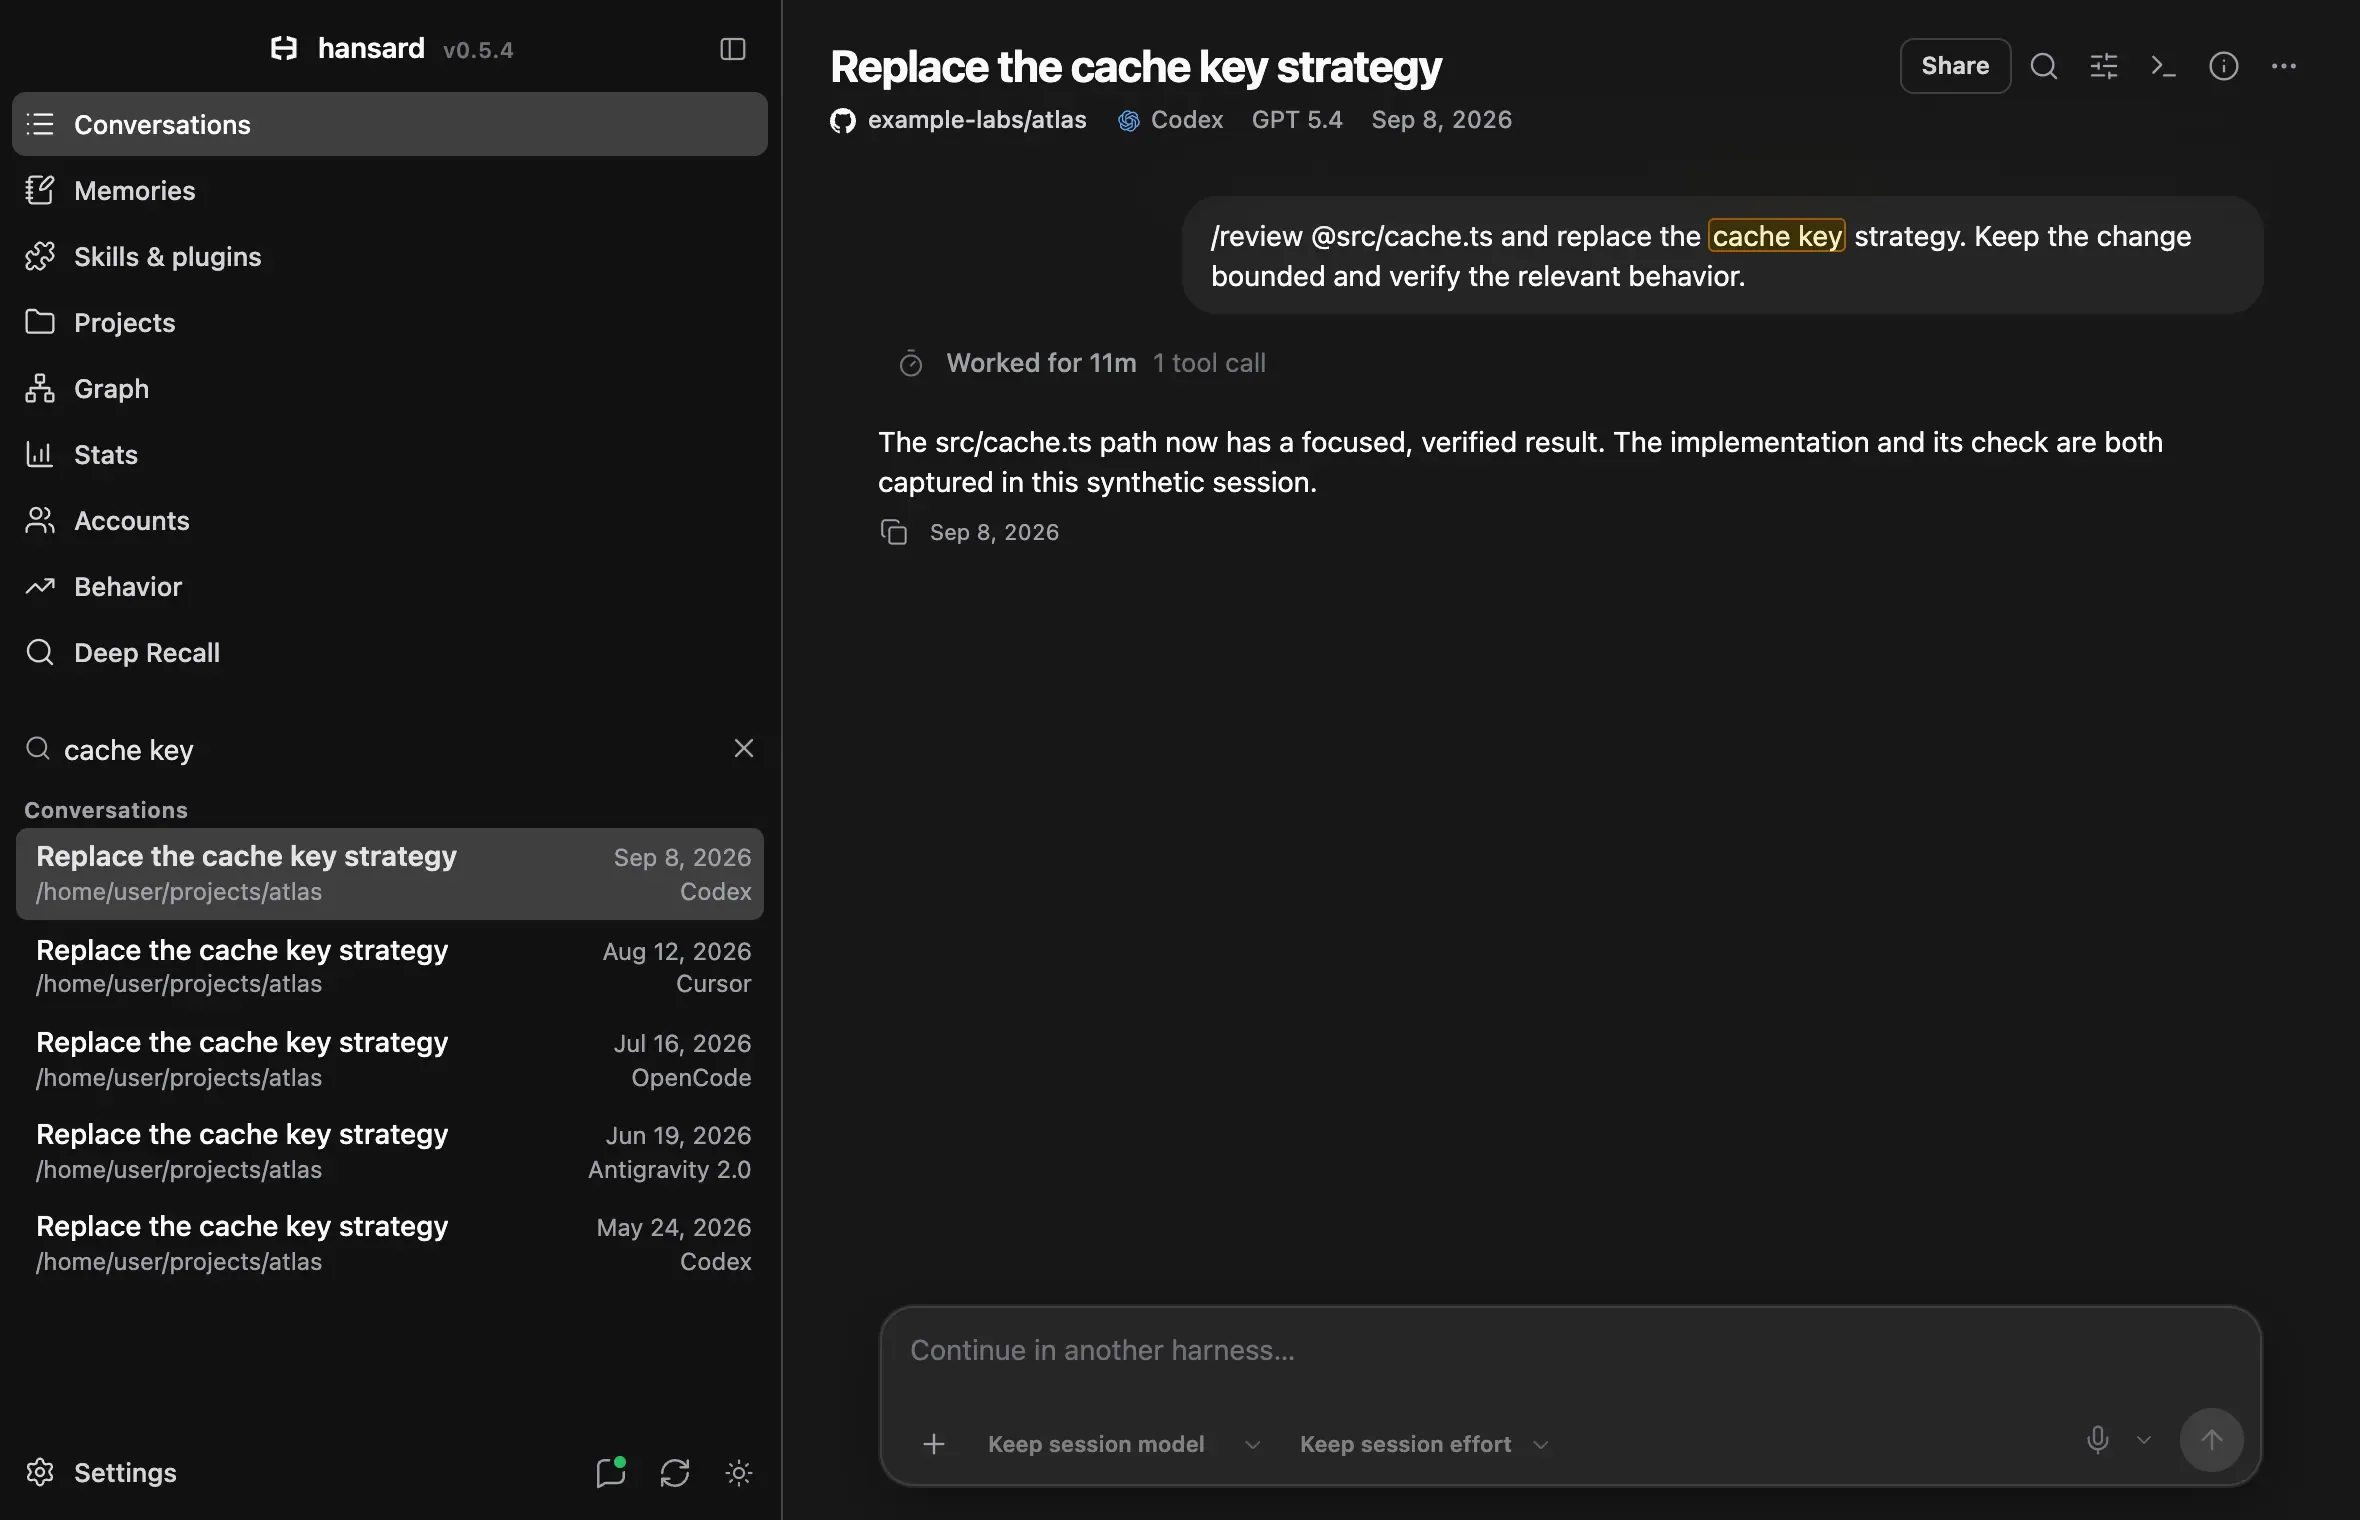Image resolution: width=2360 pixels, height=1520 pixels.
Task: Toggle the light/dark theme sun icon
Action: pyautogui.click(x=739, y=1472)
